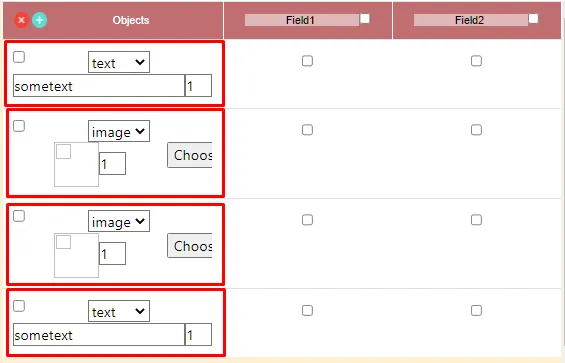
Task: Click the Choose file button in second row
Action: pyautogui.click(x=190, y=155)
